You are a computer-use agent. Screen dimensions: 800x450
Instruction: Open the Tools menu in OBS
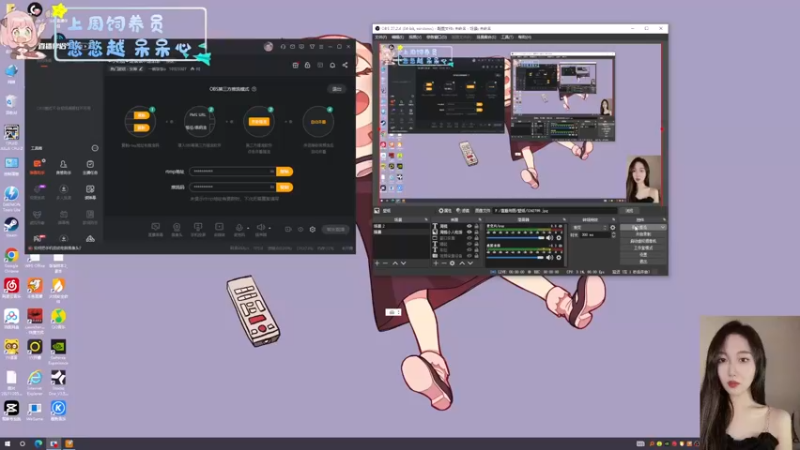(x=507, y=37)
